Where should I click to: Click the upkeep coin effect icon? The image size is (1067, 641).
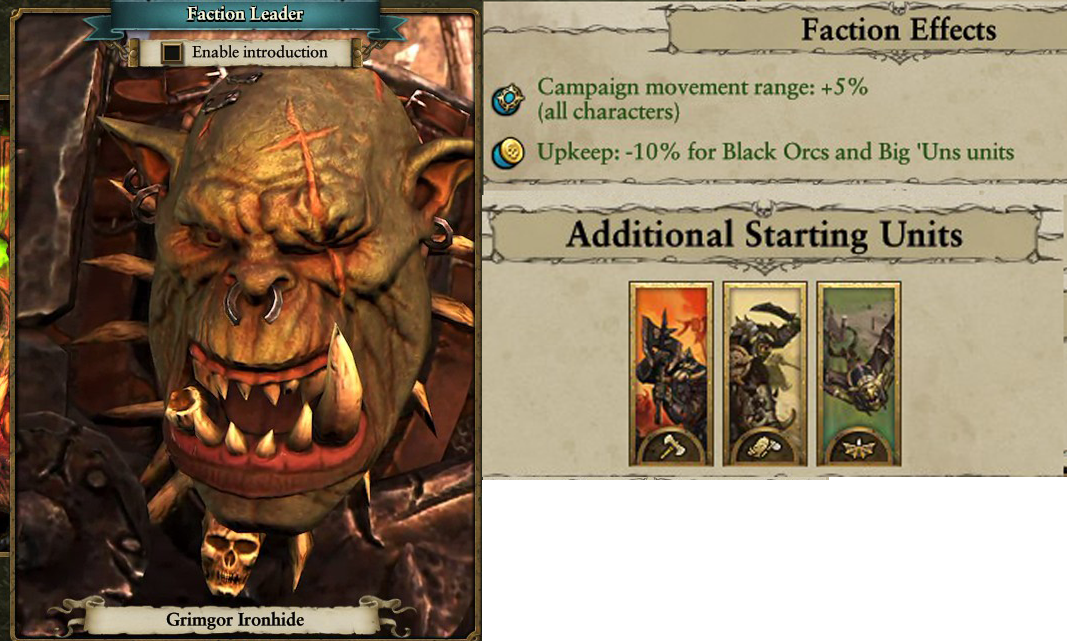(508, 152)
